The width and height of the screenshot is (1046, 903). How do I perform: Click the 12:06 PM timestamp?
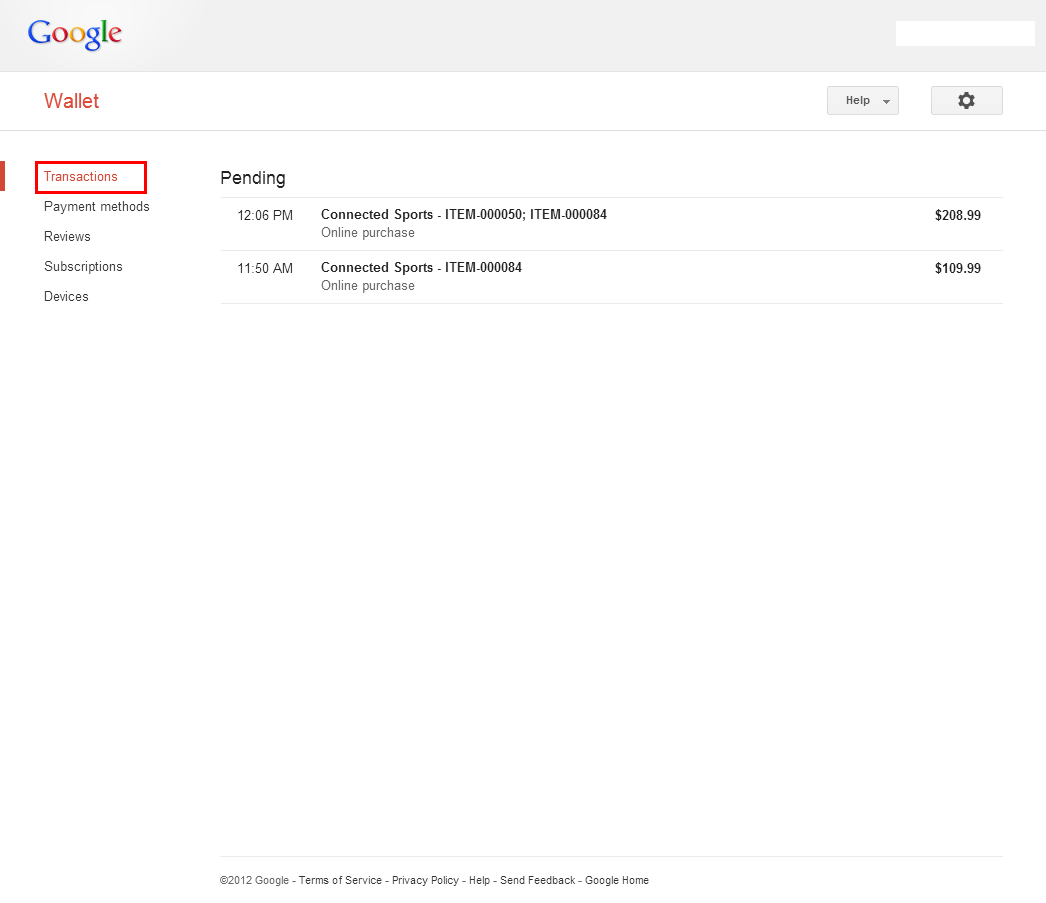265,215
